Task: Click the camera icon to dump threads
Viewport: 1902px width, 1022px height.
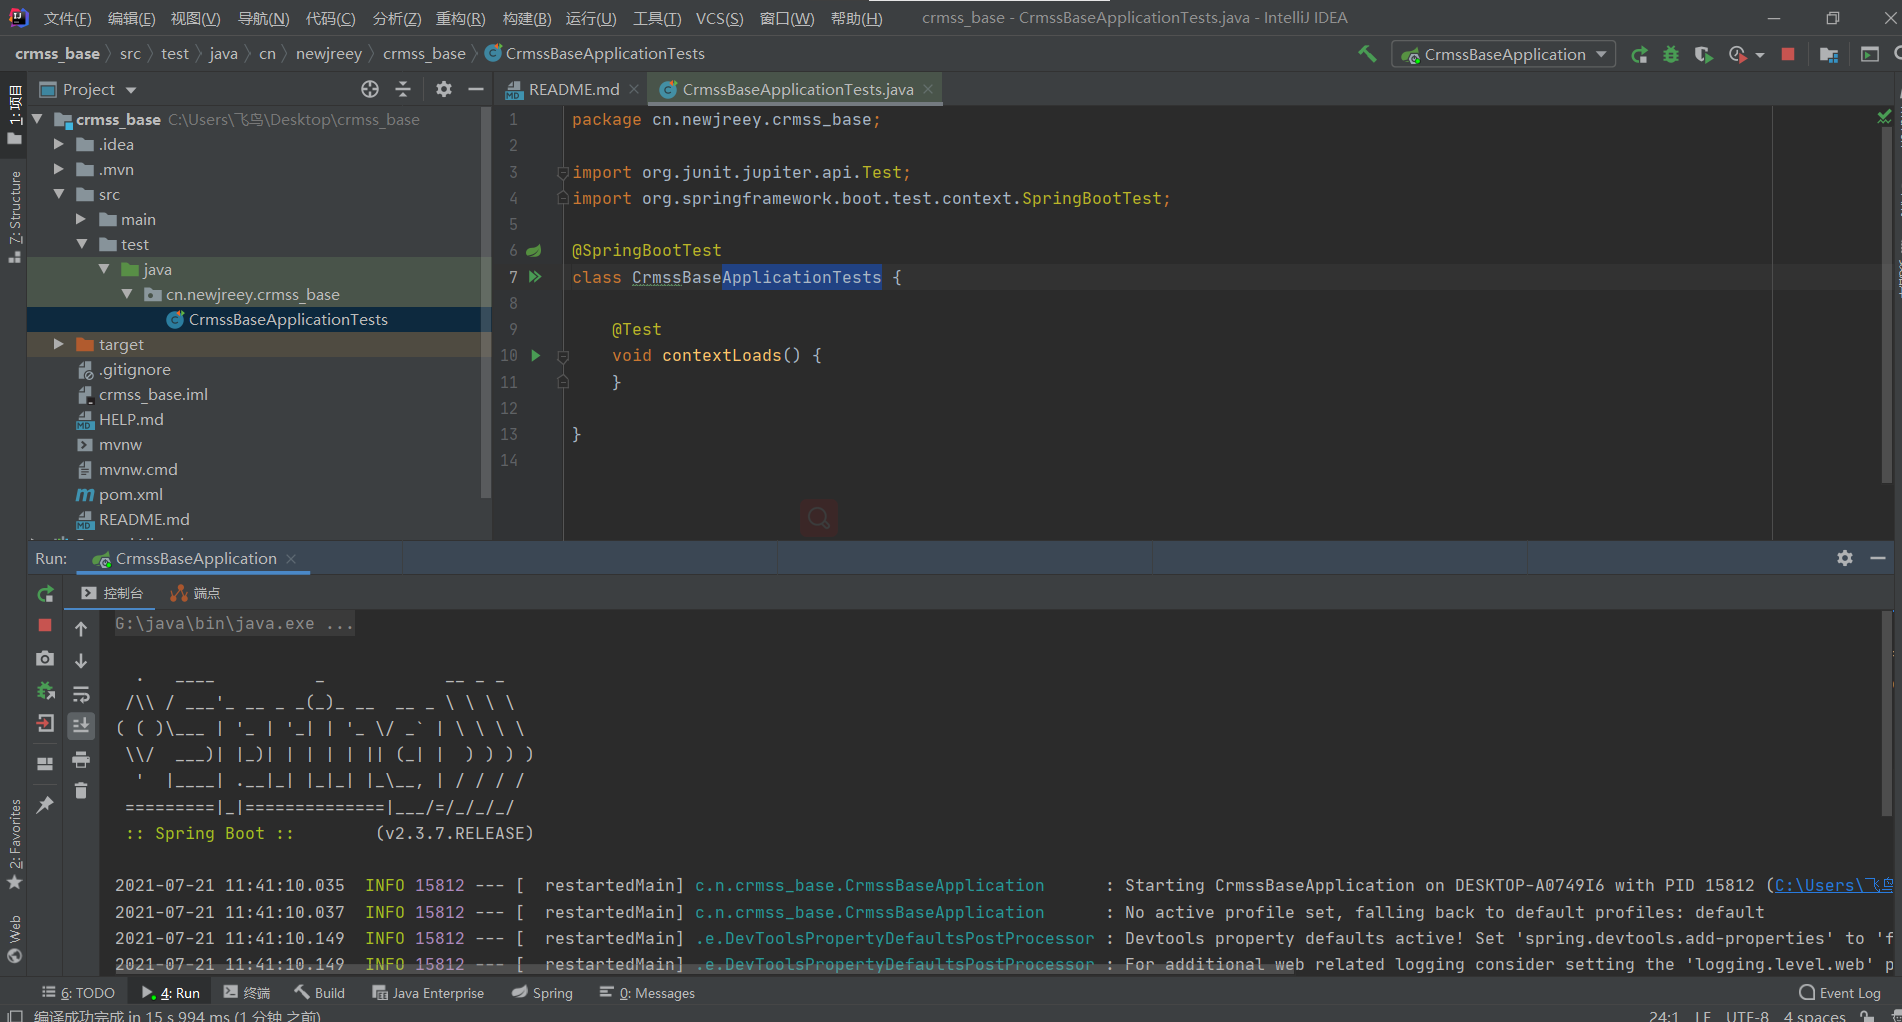Action: point(45,659)
